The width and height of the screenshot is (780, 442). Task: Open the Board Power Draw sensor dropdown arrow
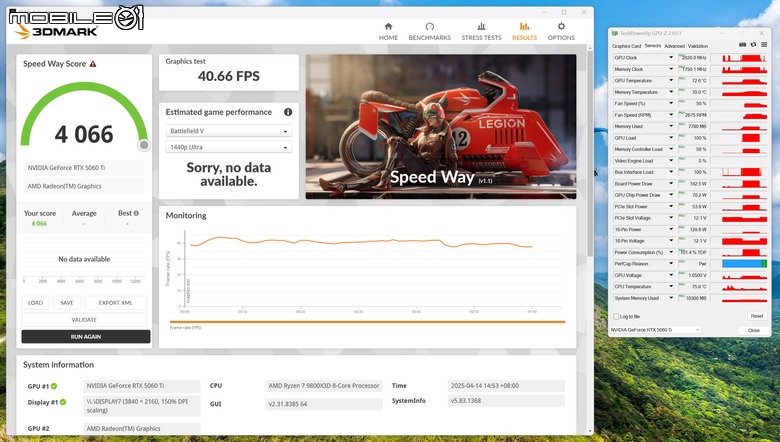(x=671, y=183)
